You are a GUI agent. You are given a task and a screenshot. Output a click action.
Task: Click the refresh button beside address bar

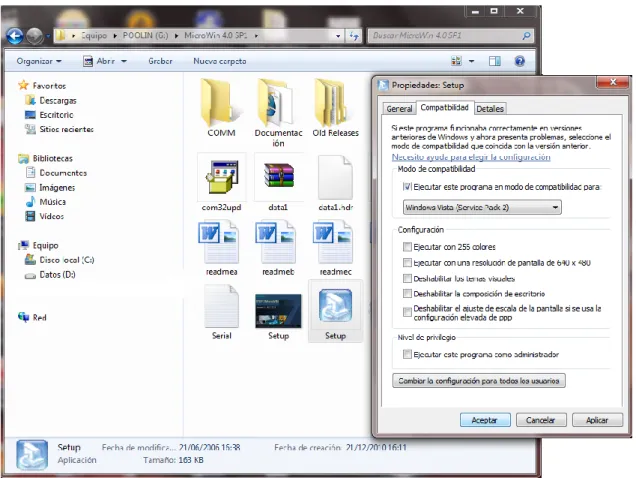(354, 36)
